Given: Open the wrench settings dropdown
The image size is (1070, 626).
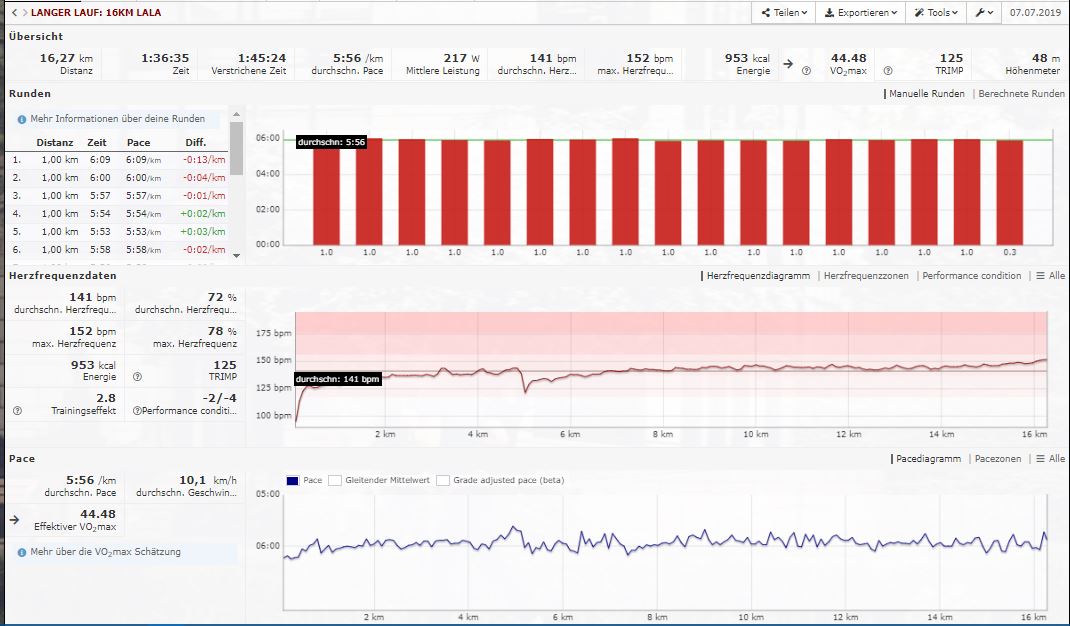Looking at the screenshot, I should pos(984,13).
